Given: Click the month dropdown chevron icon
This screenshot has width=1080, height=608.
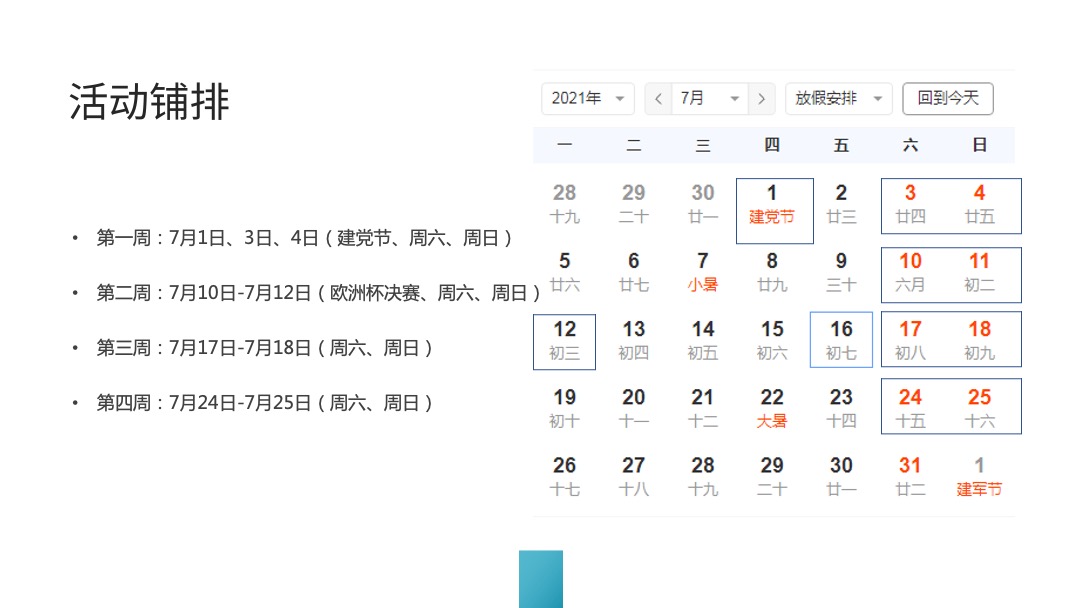Looking at the screenshot, I should pos(735,98).
